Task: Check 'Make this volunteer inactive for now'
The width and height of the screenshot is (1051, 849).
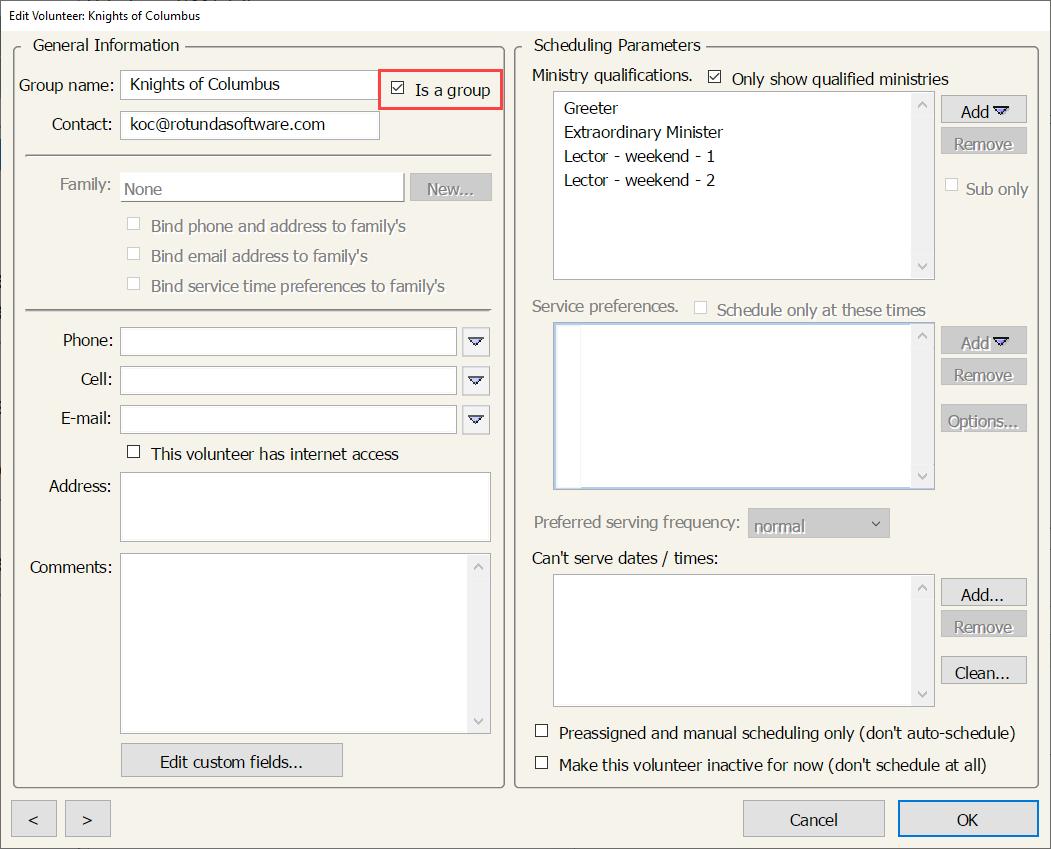Action: point(542,763)
